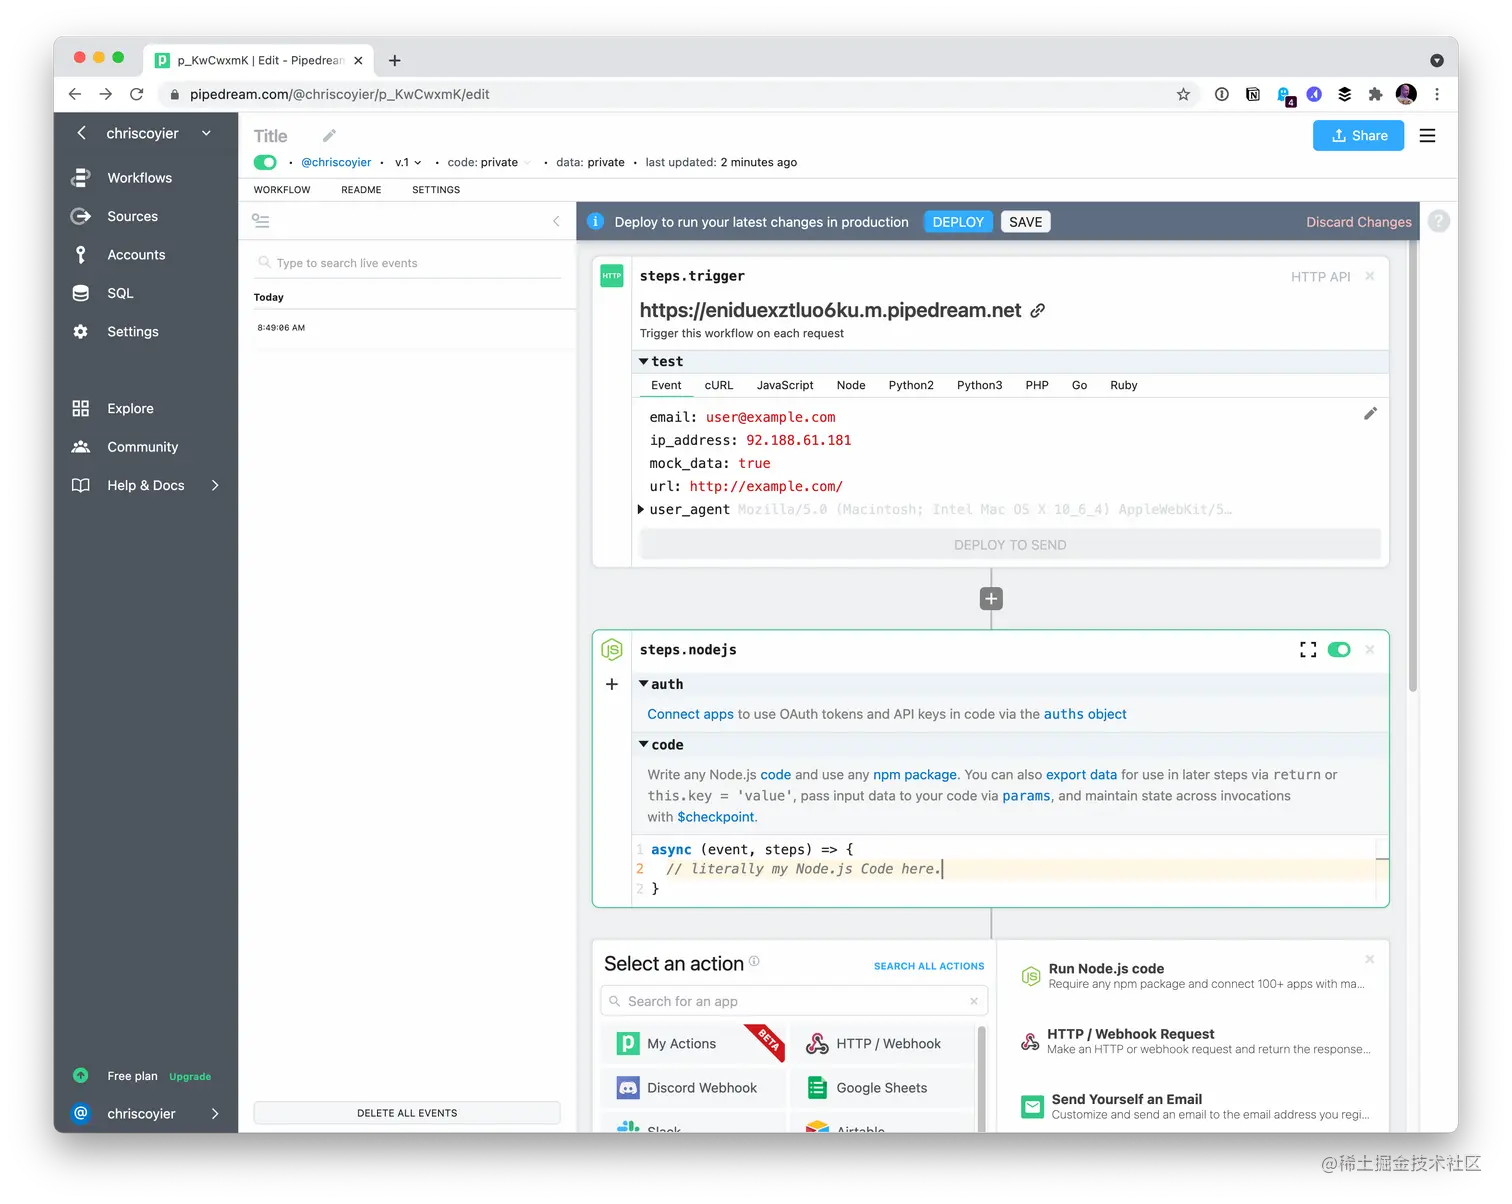Click the plus icon beside auth
The height and width of the screenshot is (1204, 1512).
(x=612, y=684)
